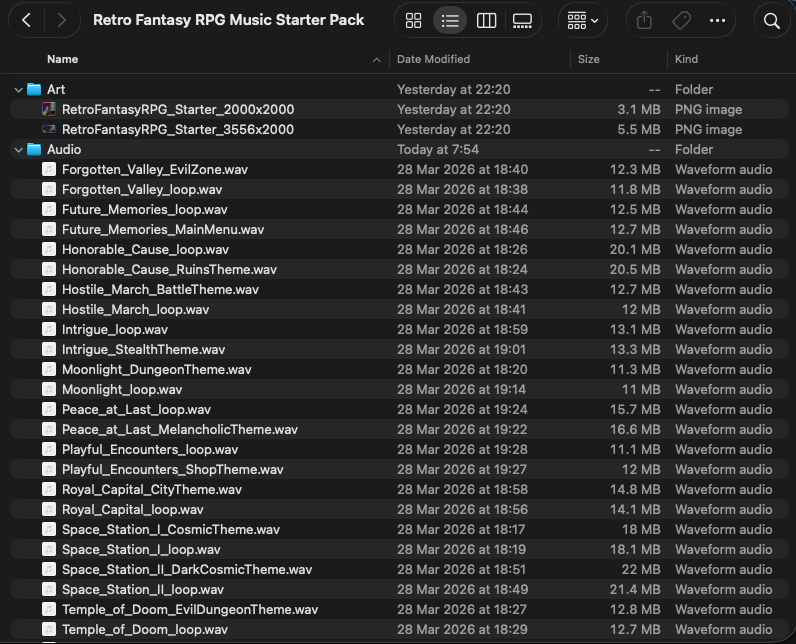This screenshot has width=796, height=644.
Task: Go back with the left chevron
Action: tap(26, 20)
